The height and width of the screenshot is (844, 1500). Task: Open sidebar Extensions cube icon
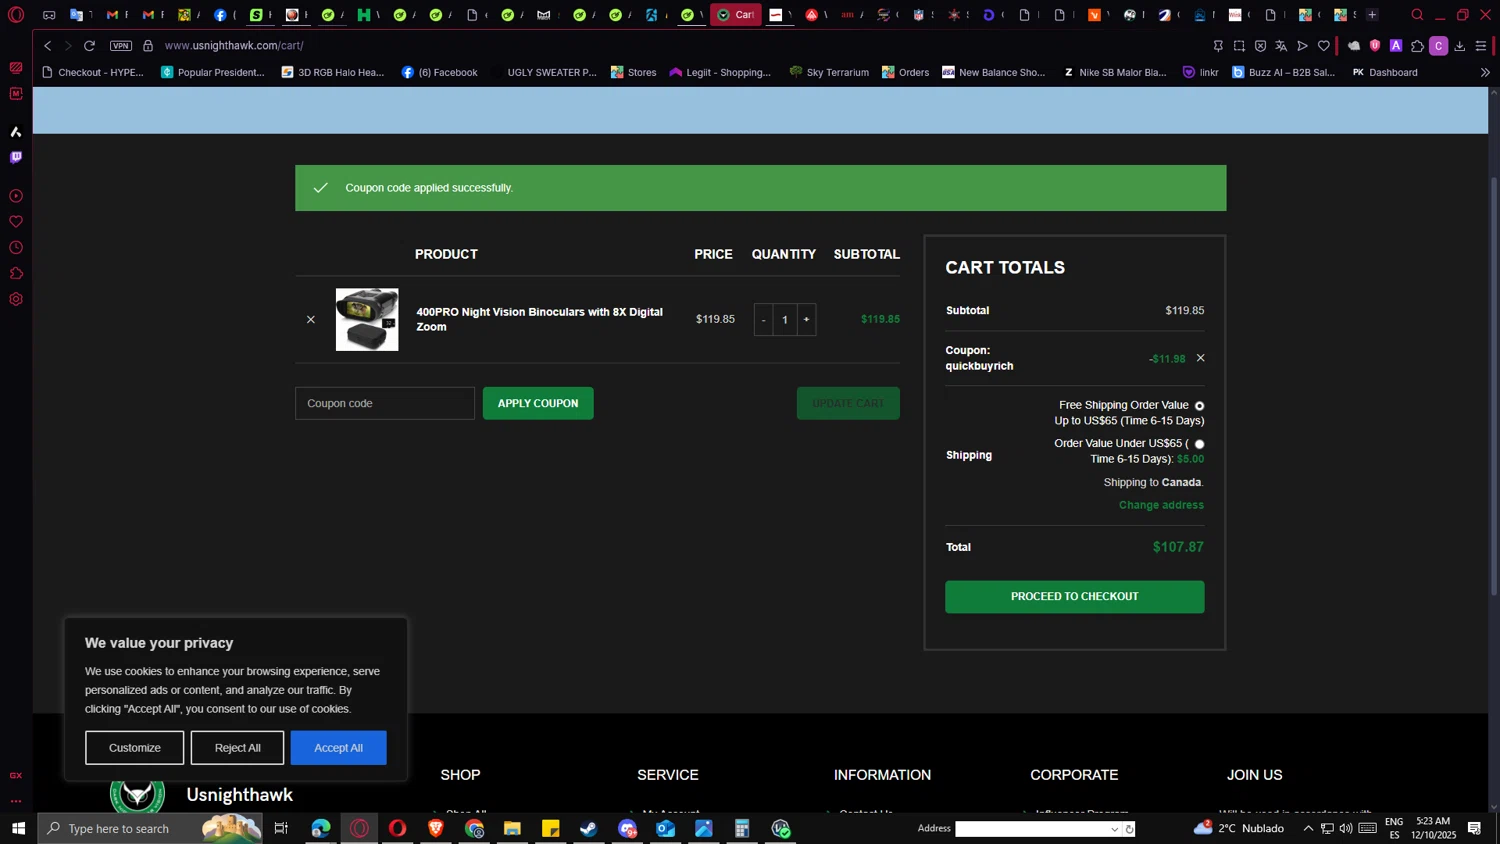pyautogui.click(x=16, y=274)
